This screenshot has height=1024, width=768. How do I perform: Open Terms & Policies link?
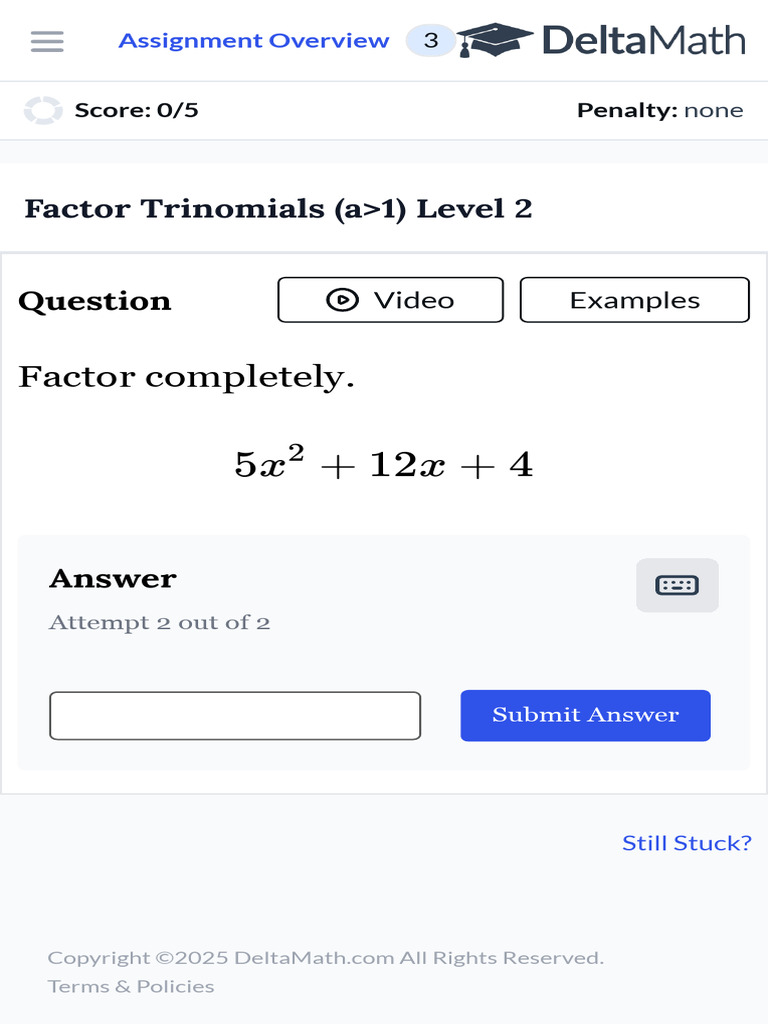(x=131, y=986)
